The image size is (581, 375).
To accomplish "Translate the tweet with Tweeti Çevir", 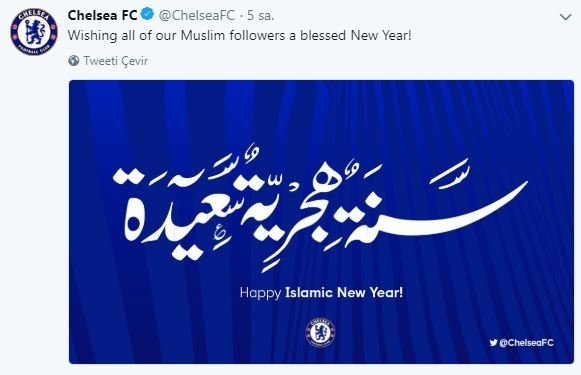I will pos(116,61).
